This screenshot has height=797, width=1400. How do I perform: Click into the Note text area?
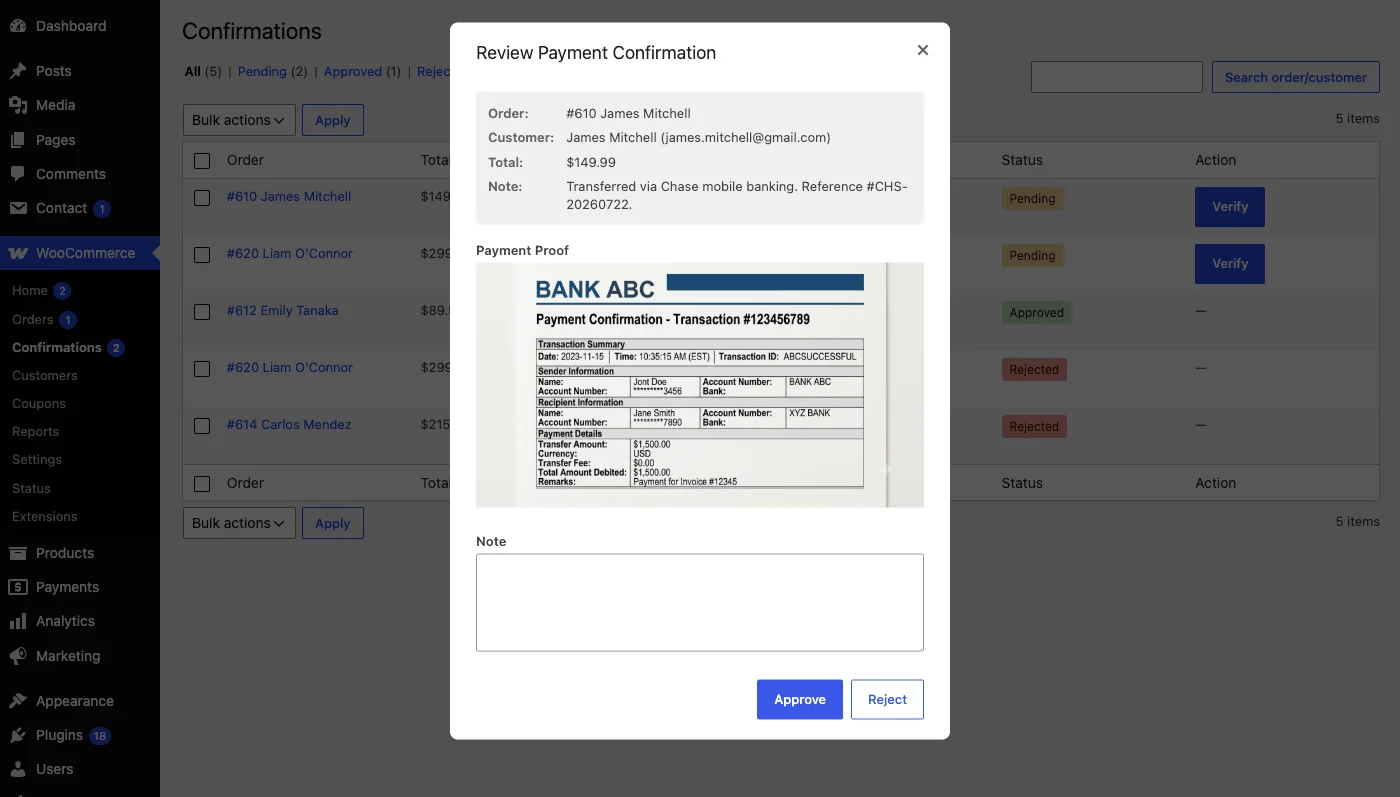(x=700, y=603)
